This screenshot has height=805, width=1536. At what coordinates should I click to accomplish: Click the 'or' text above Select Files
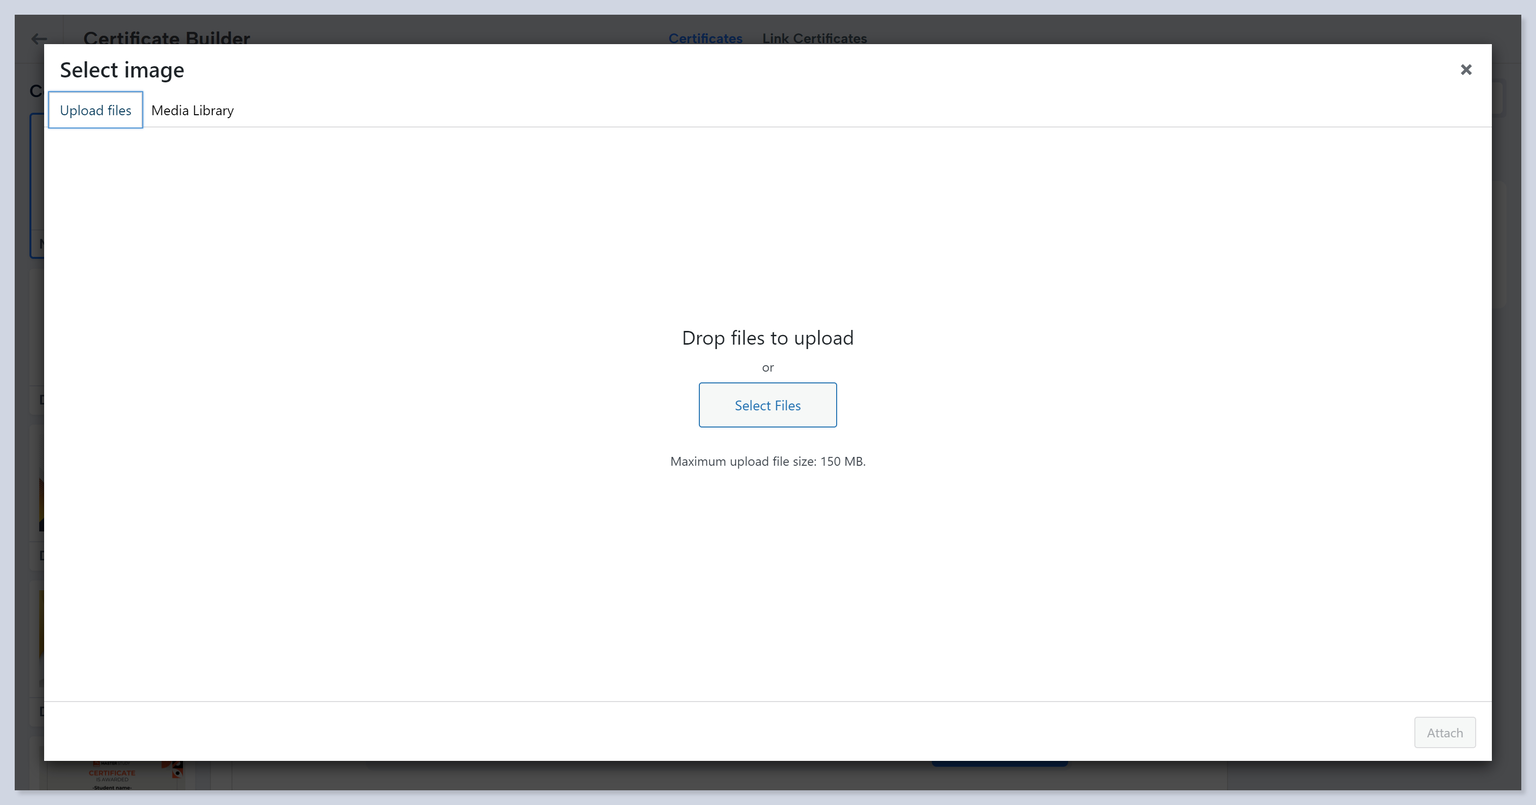[767, 368]
